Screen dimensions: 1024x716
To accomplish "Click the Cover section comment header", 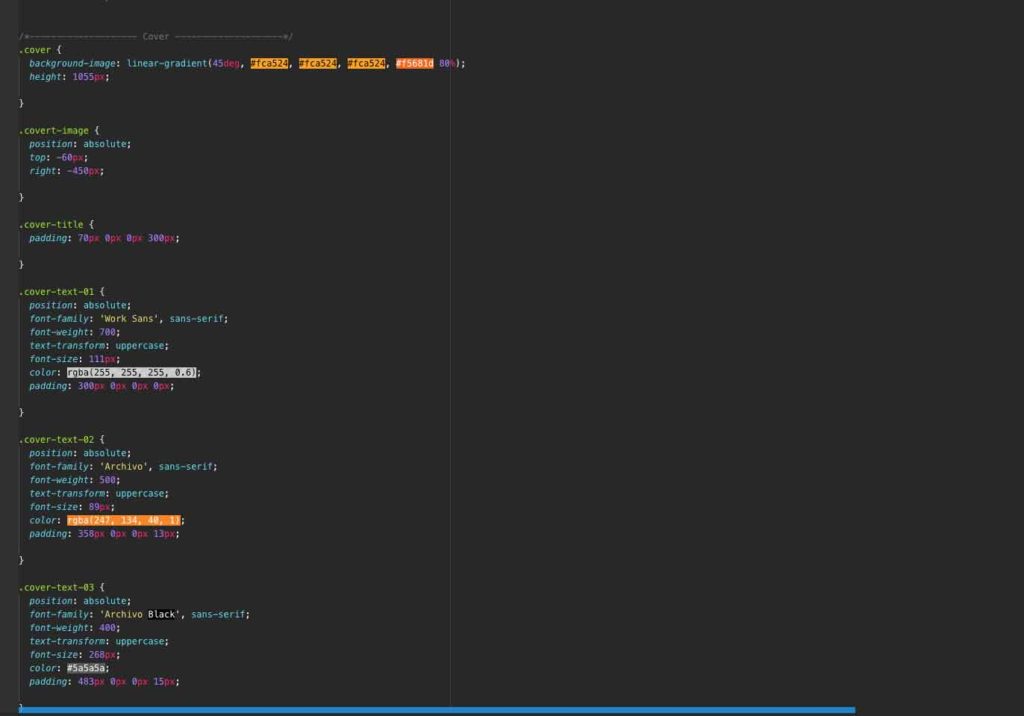I will (155, 36).
